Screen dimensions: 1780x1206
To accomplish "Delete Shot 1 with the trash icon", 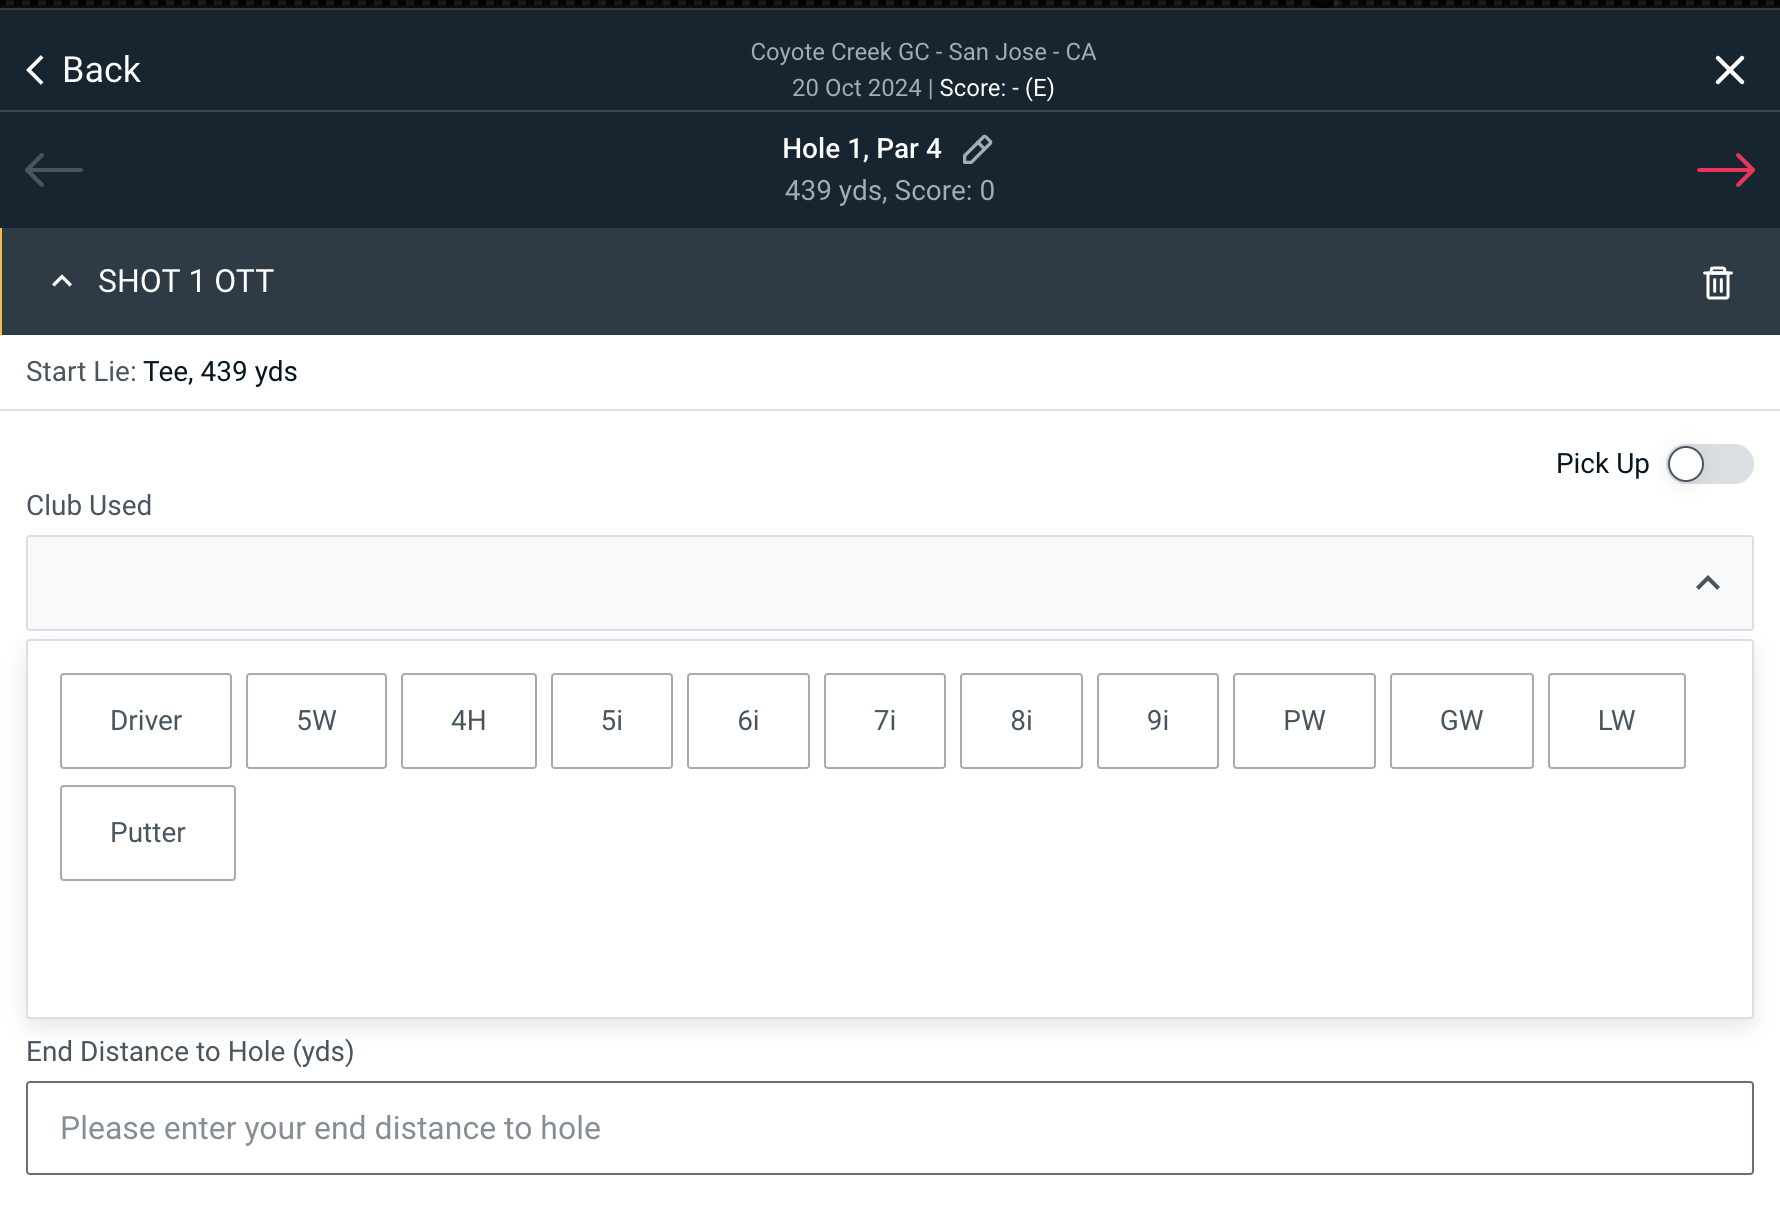I will pos(1717,283).
